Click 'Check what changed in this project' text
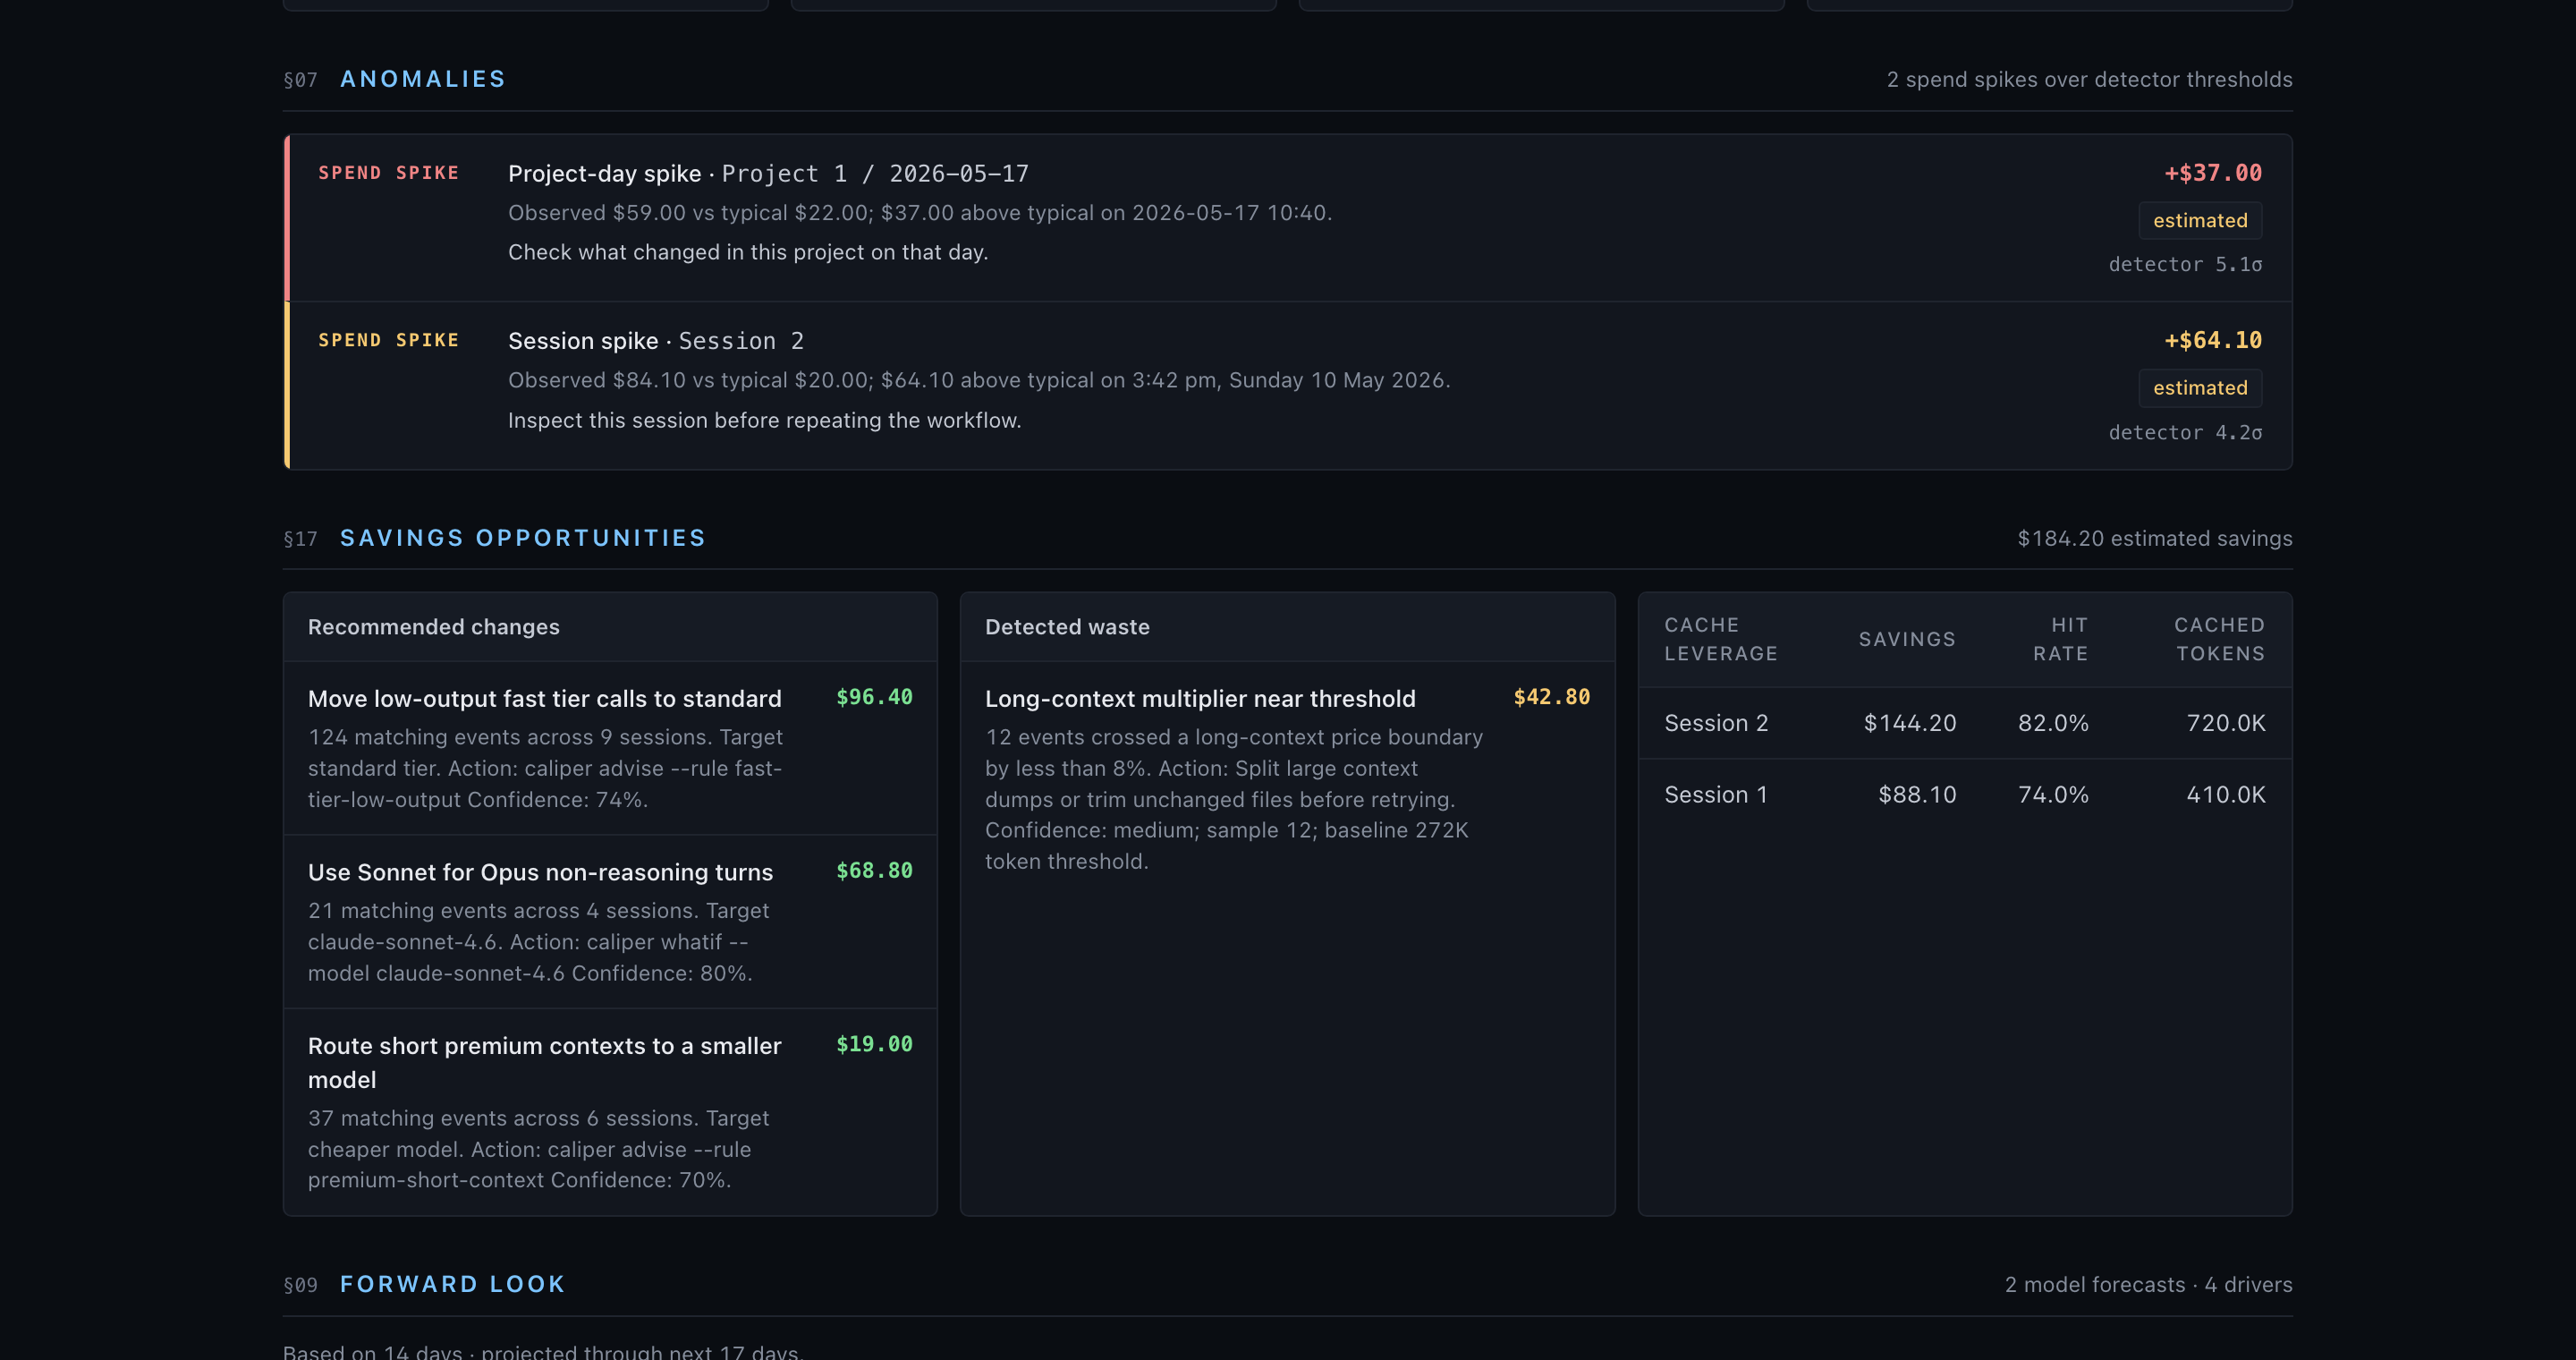This screenshot has height=1360, width=2576. 748,252
